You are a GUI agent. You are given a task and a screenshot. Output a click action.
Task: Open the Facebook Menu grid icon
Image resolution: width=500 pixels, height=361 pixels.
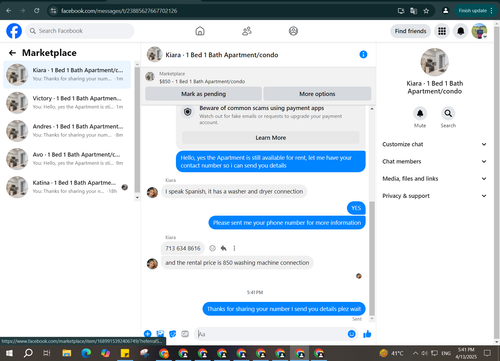(x=442, y=31)
